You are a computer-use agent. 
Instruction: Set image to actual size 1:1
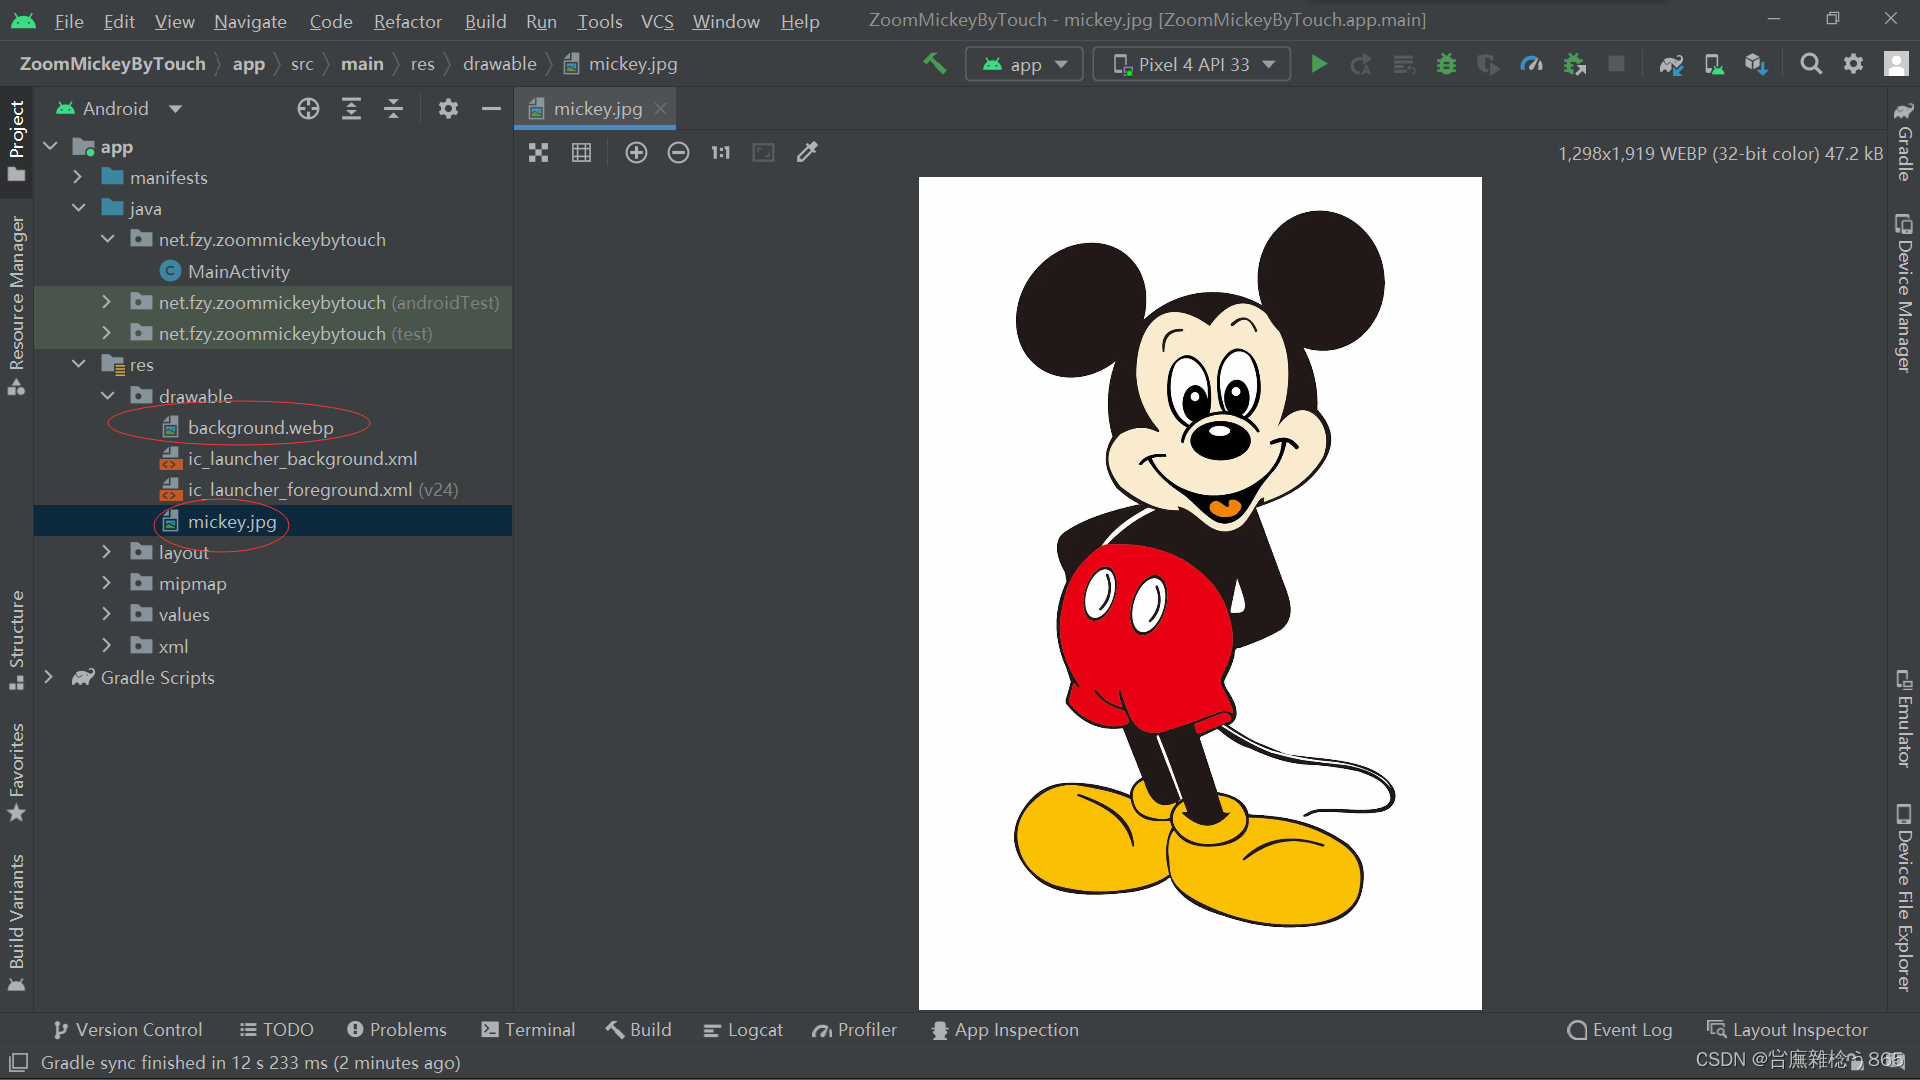pos(721,152)
